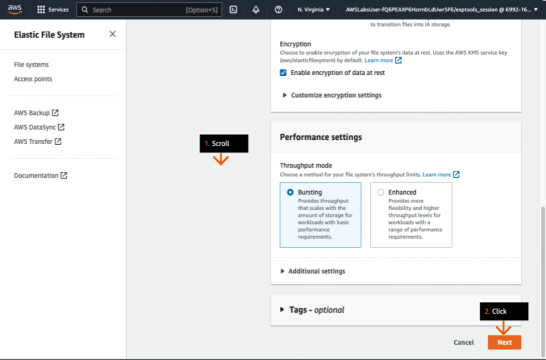This screenshot has height=360, width=546.
Task: Open the notifications bell icon
Action: (256, 9)
